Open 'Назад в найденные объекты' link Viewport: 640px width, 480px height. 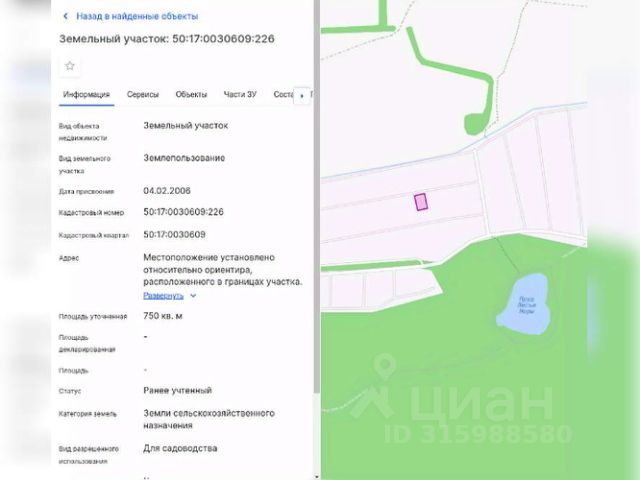137,16
